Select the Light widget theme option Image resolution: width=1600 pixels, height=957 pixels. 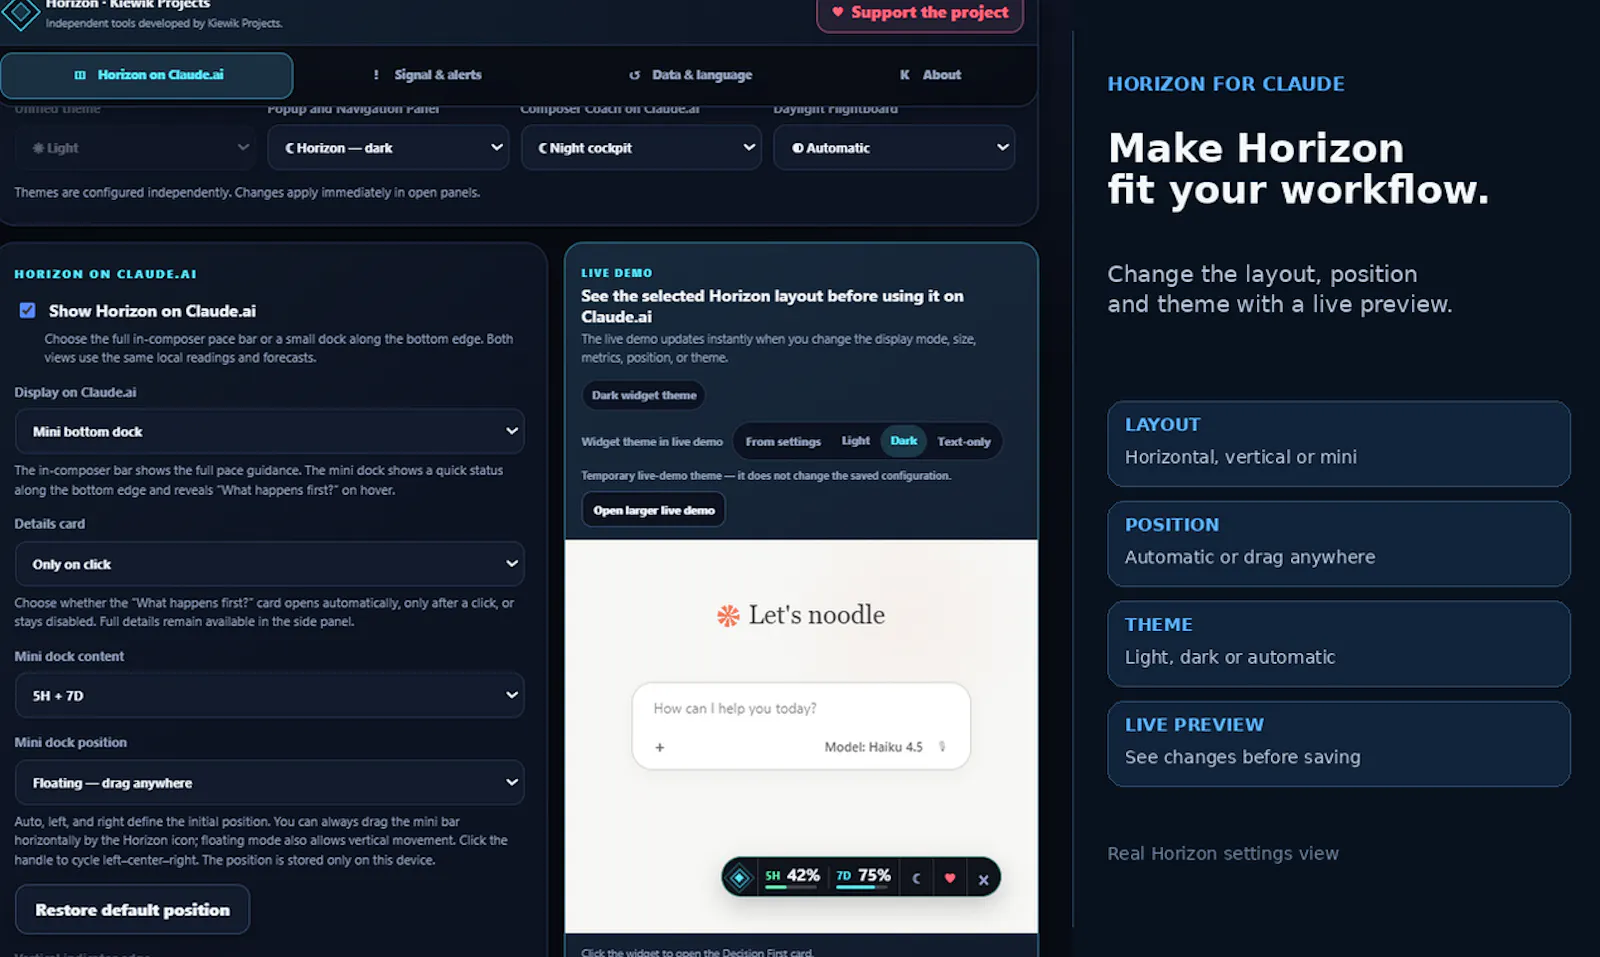(856, 441)
